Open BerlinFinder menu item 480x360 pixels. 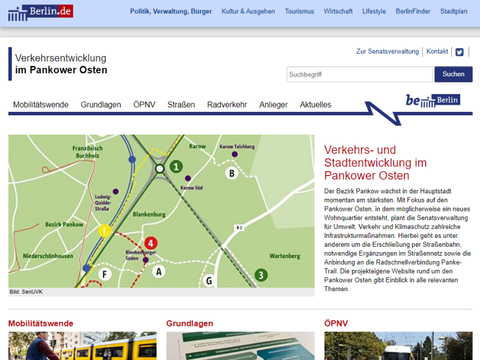(x=413, y=11)
